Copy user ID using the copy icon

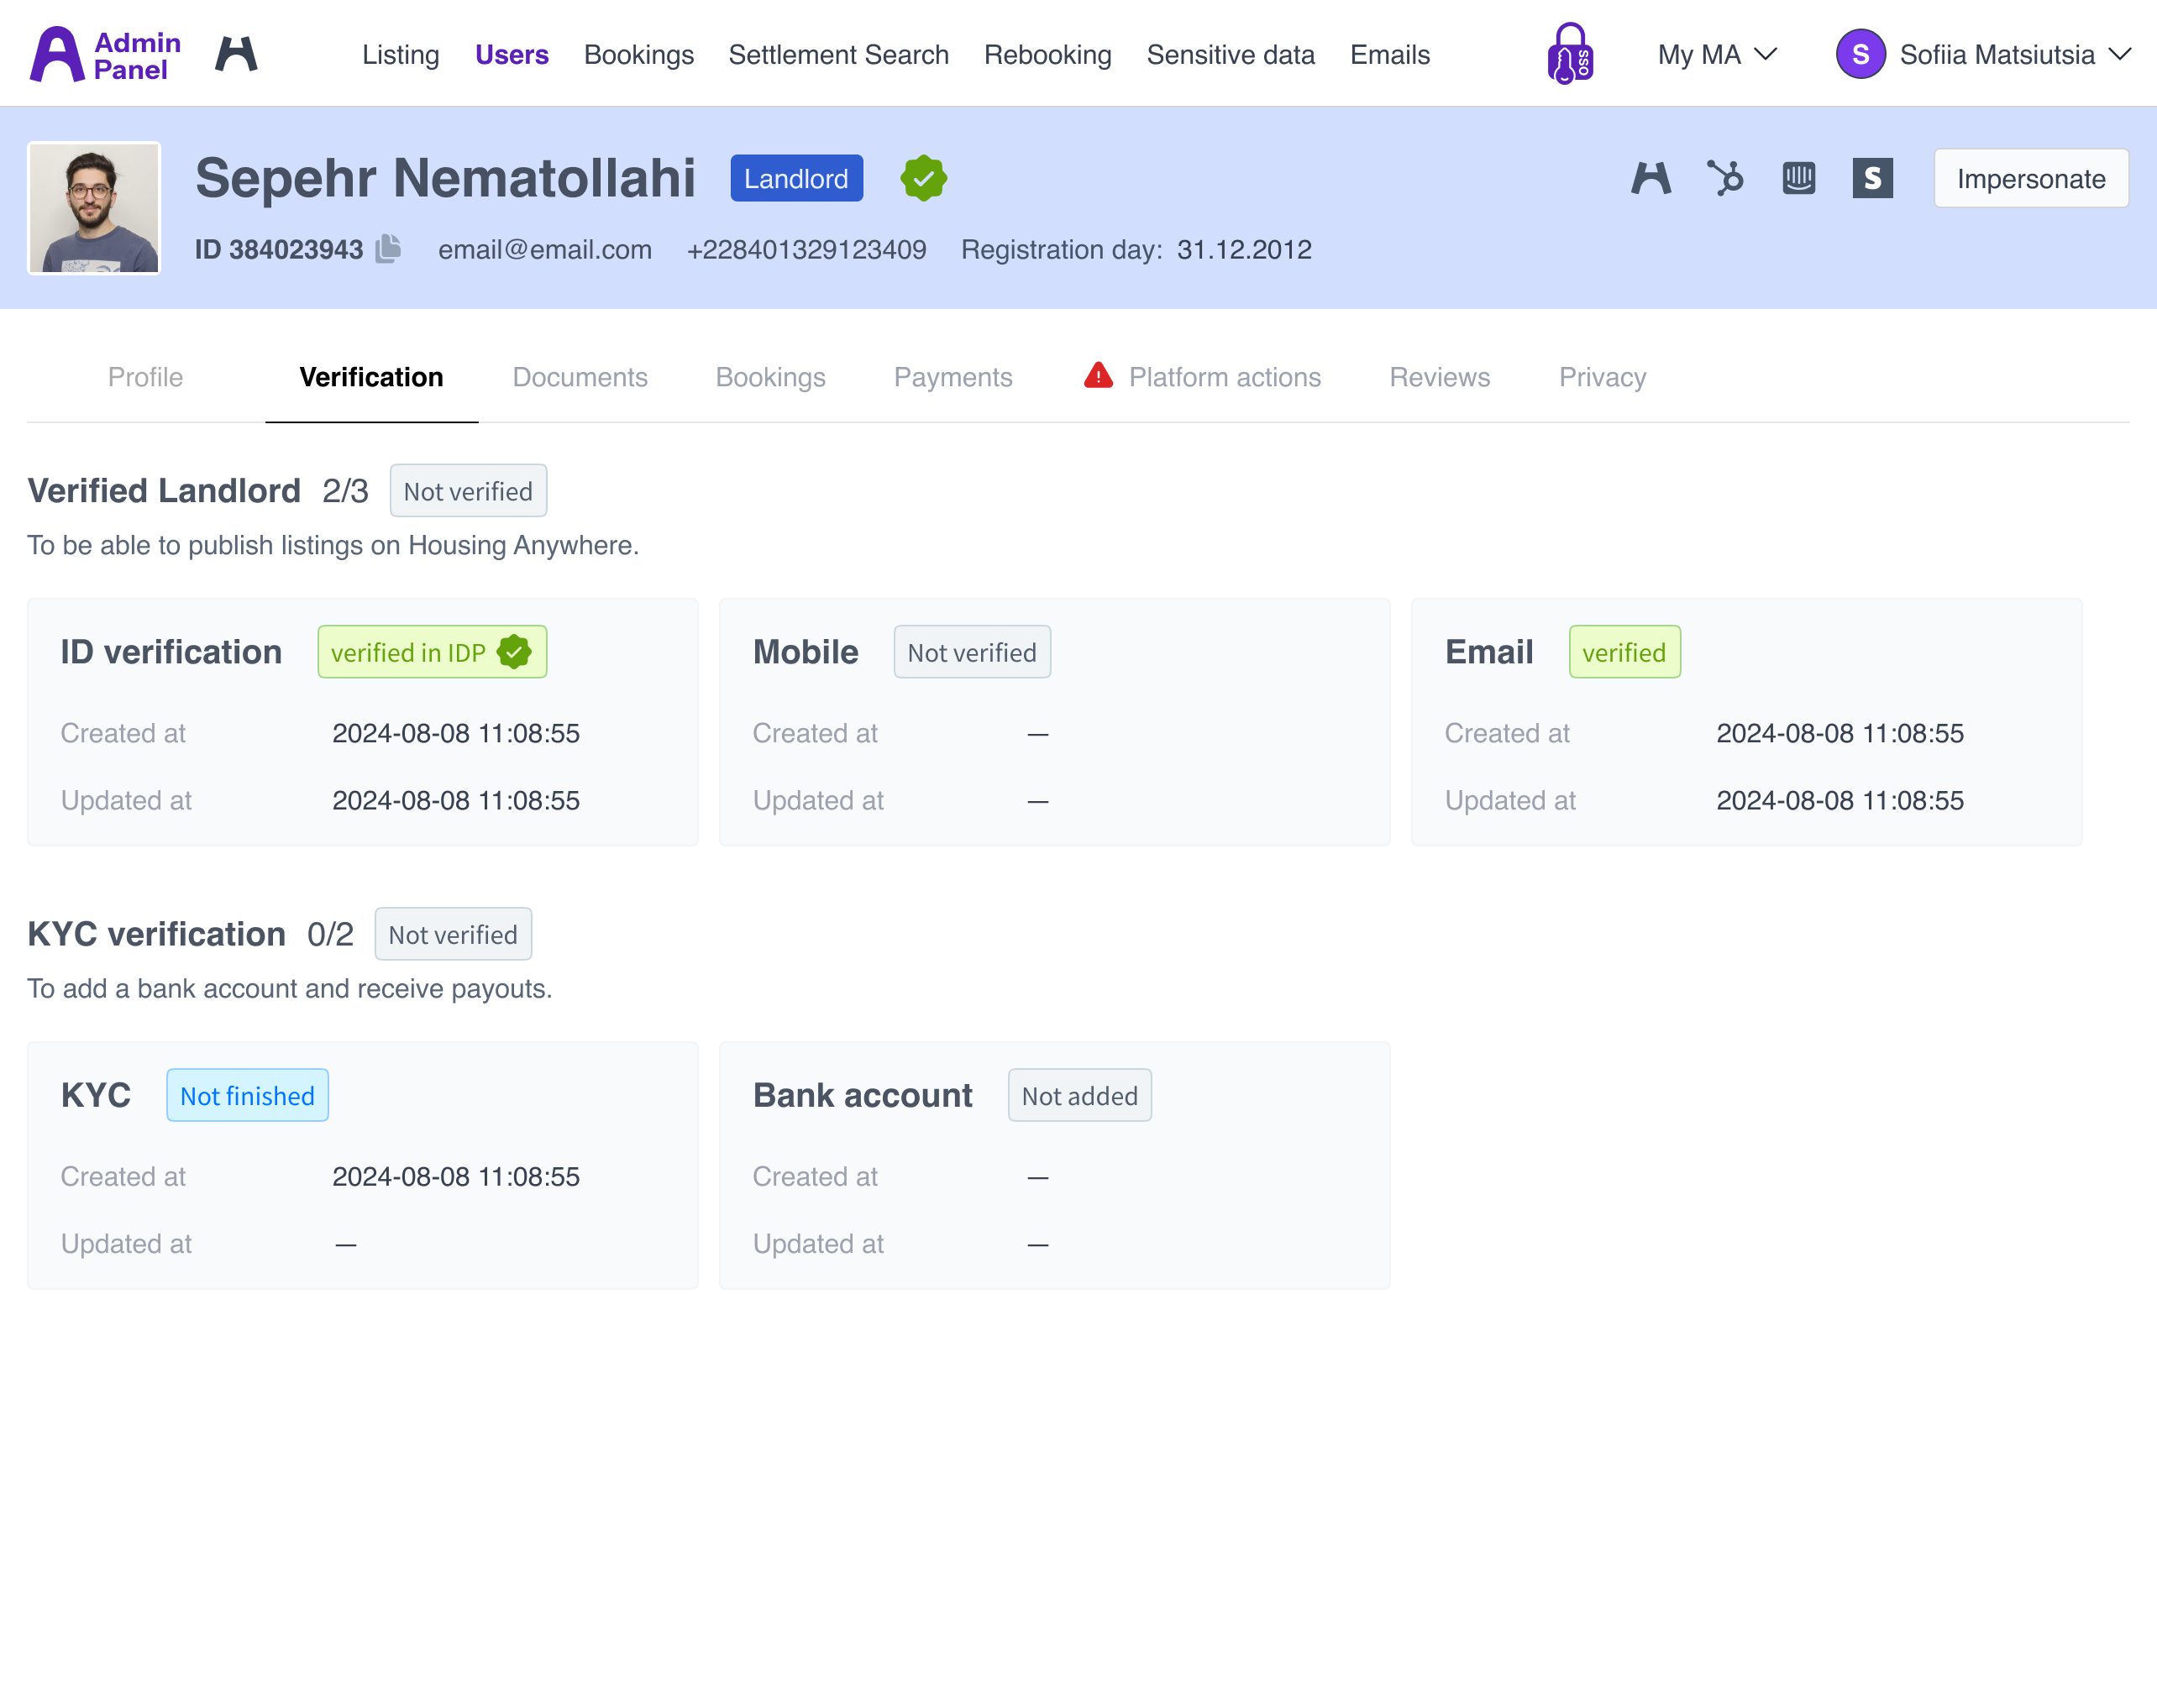(x=388, y=249)
